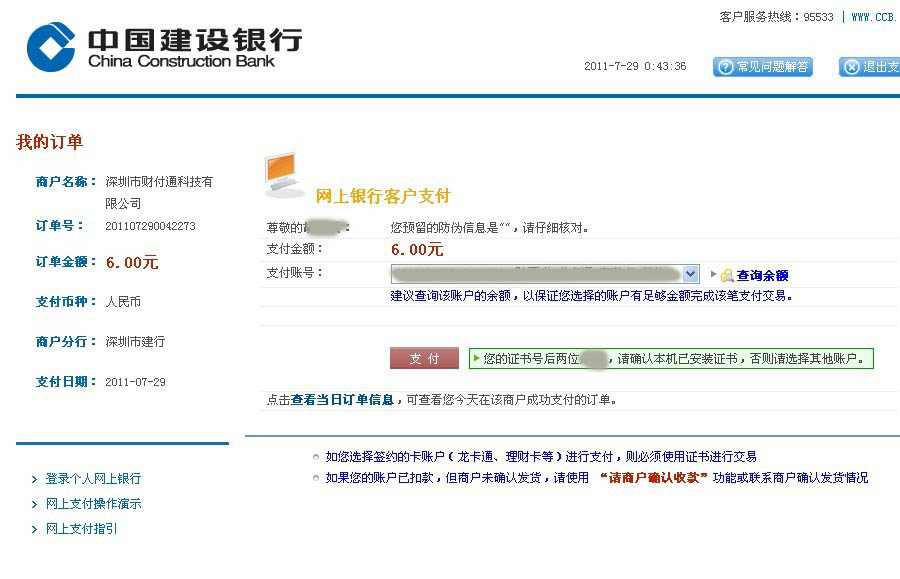Open 网上支付操作演示 link

(93, 504)
